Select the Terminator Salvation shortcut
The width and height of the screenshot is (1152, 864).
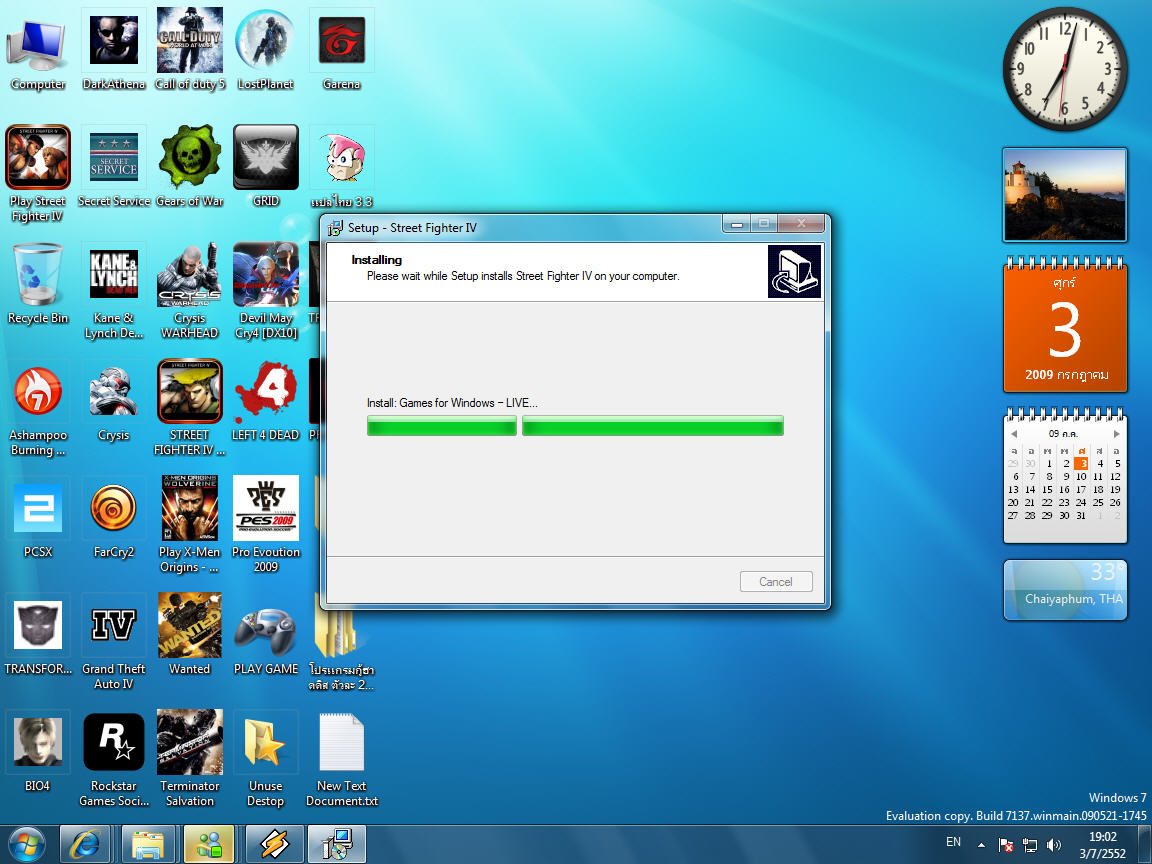(x=190, y=759)
